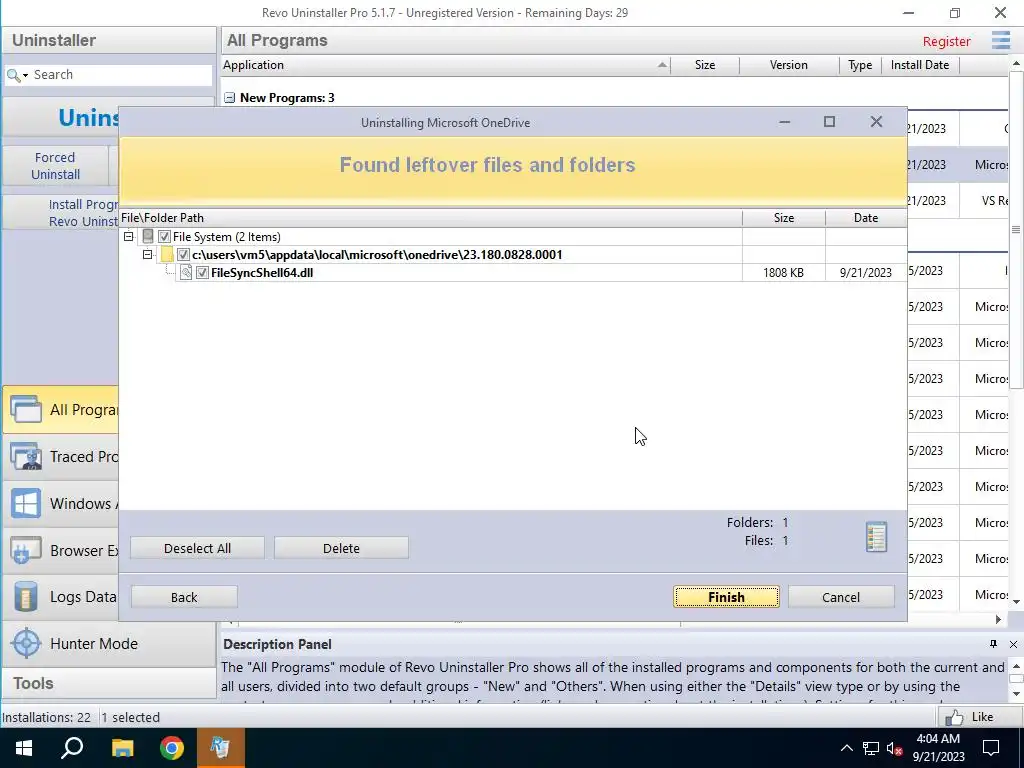Close the Description Panel
The image size is (1024, 768).
pos(1013,644)
